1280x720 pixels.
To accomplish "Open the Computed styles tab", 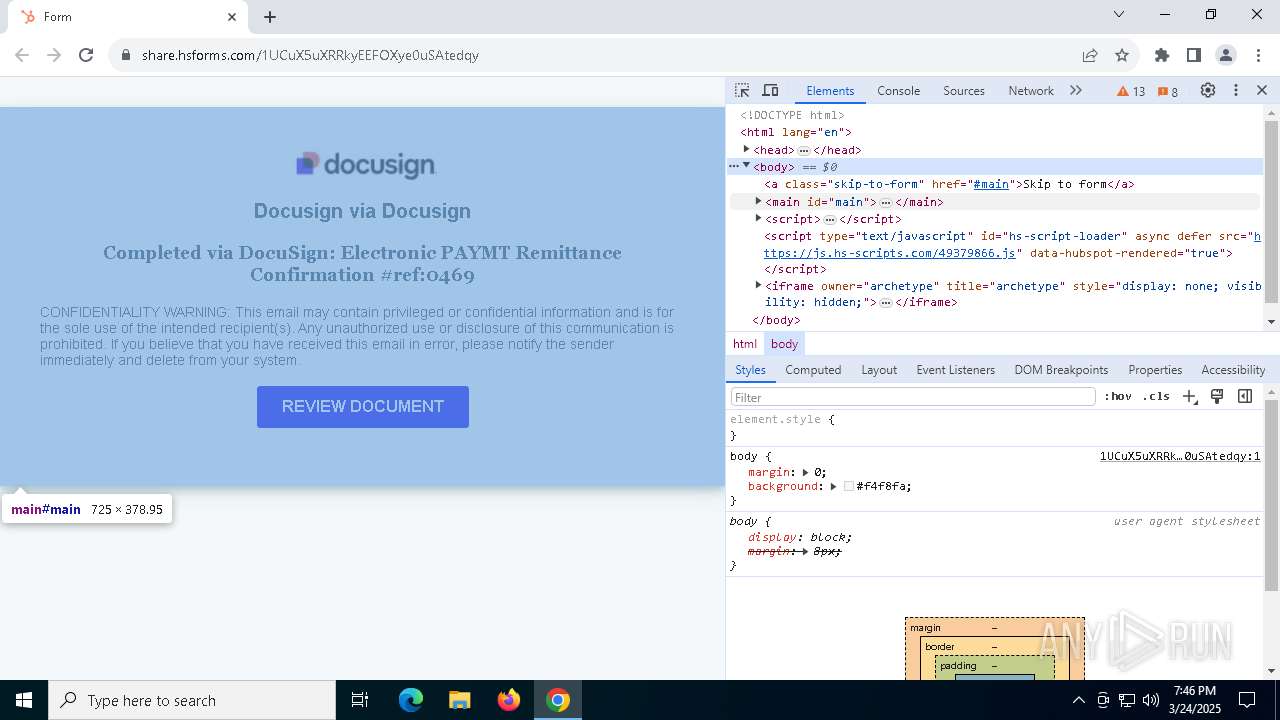I will click(813, 369).
